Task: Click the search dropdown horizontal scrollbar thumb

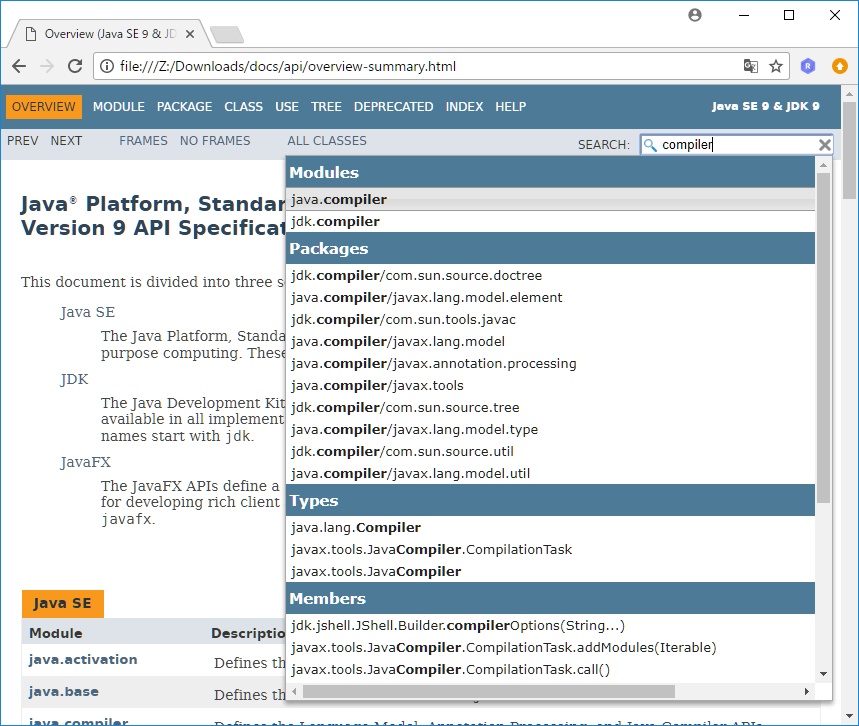Action: click(489, 691)
